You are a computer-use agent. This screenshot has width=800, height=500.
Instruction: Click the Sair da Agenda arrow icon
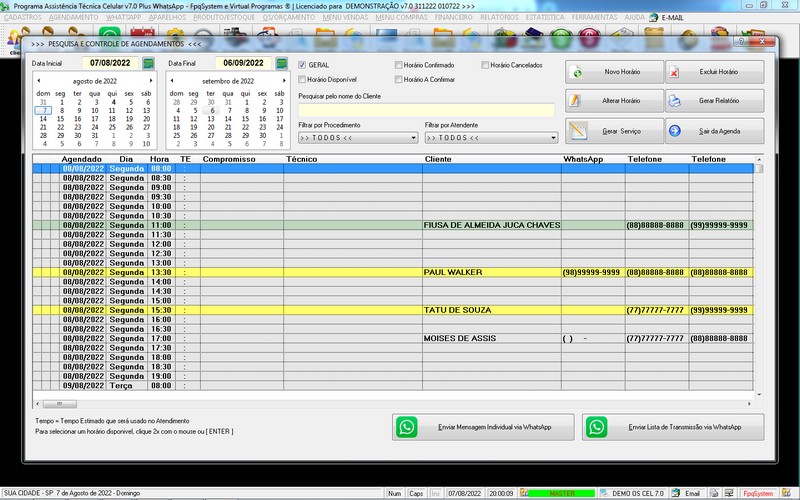(x=674, y=131)
